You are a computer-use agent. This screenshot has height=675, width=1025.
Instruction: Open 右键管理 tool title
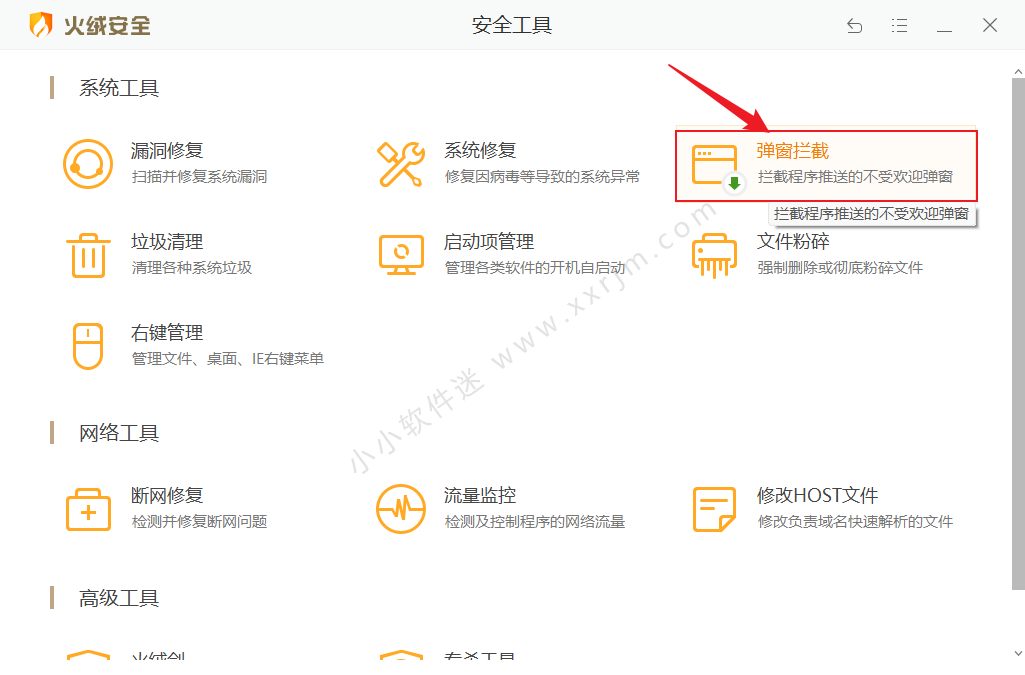tap(167, 333)
